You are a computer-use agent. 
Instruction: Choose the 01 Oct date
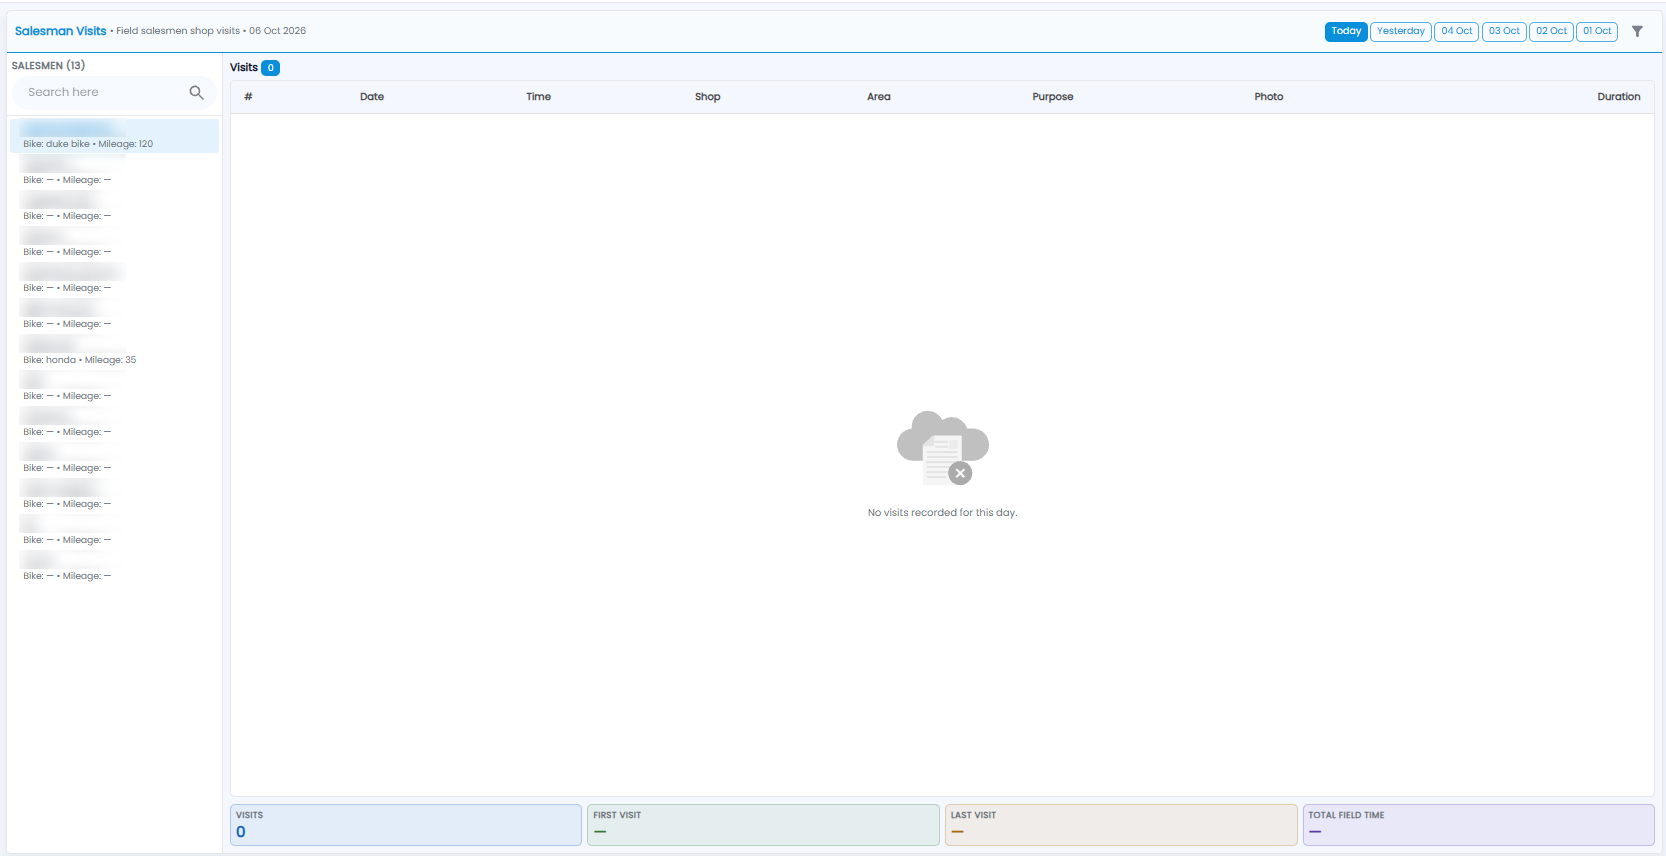[x=1597, y=31]
